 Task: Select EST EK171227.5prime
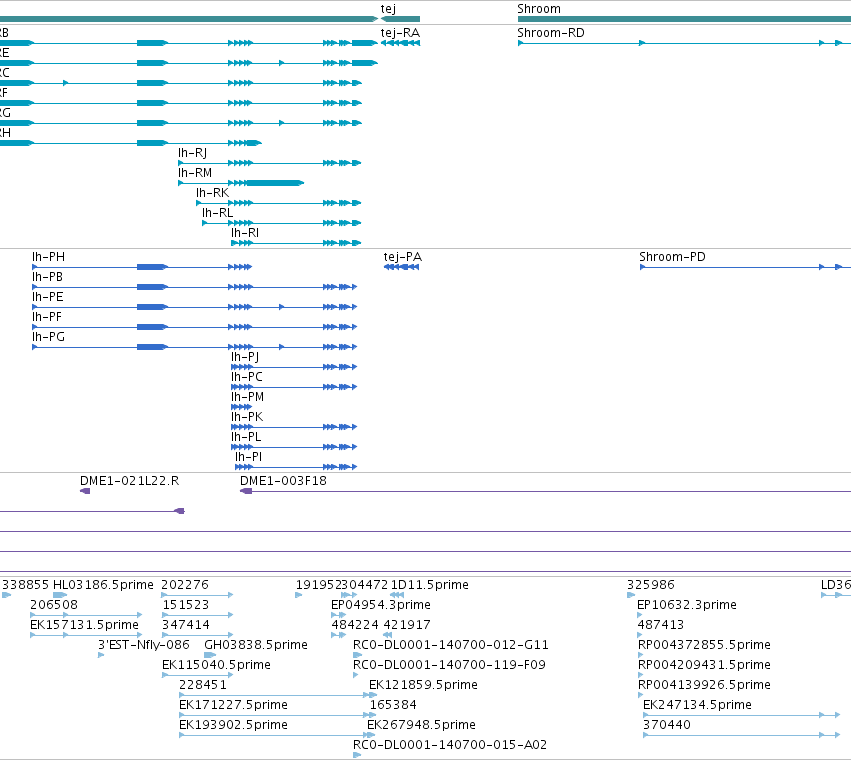[233, 705]
